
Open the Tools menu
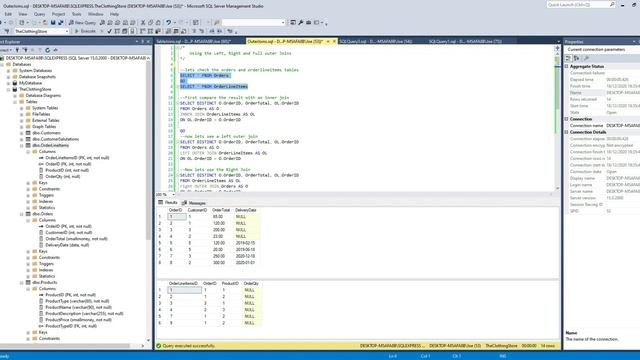[76, 14]
